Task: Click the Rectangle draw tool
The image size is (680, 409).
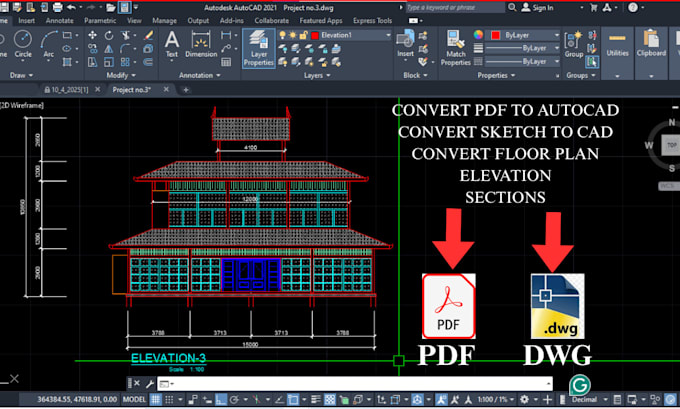Action: [67, 35]
